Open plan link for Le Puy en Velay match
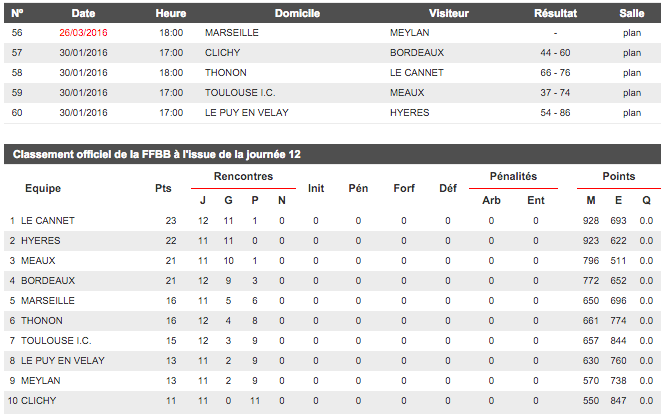Viewport: 664px width, 414px height. [631, 113]
